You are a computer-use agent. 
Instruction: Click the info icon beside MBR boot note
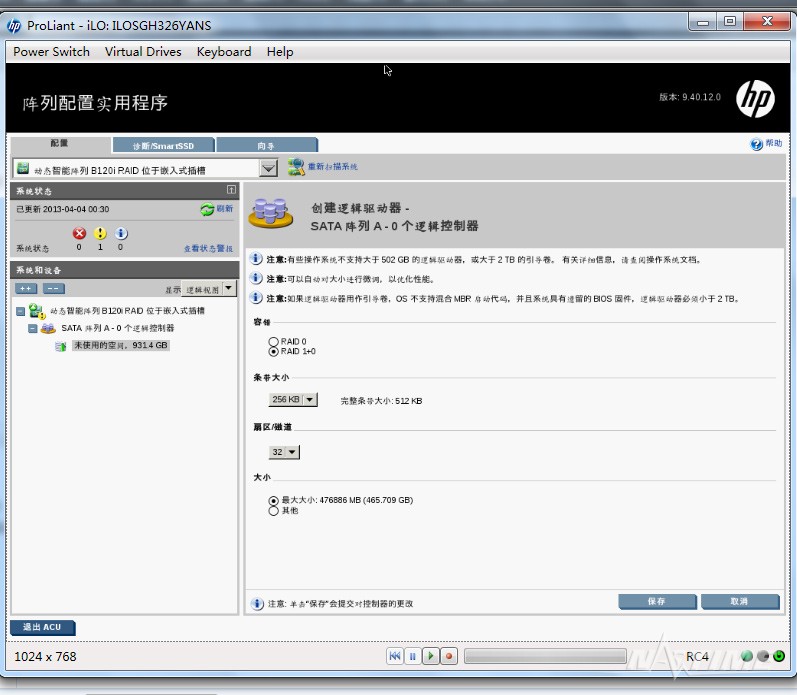pyautogui.click(x=257, y=297)
